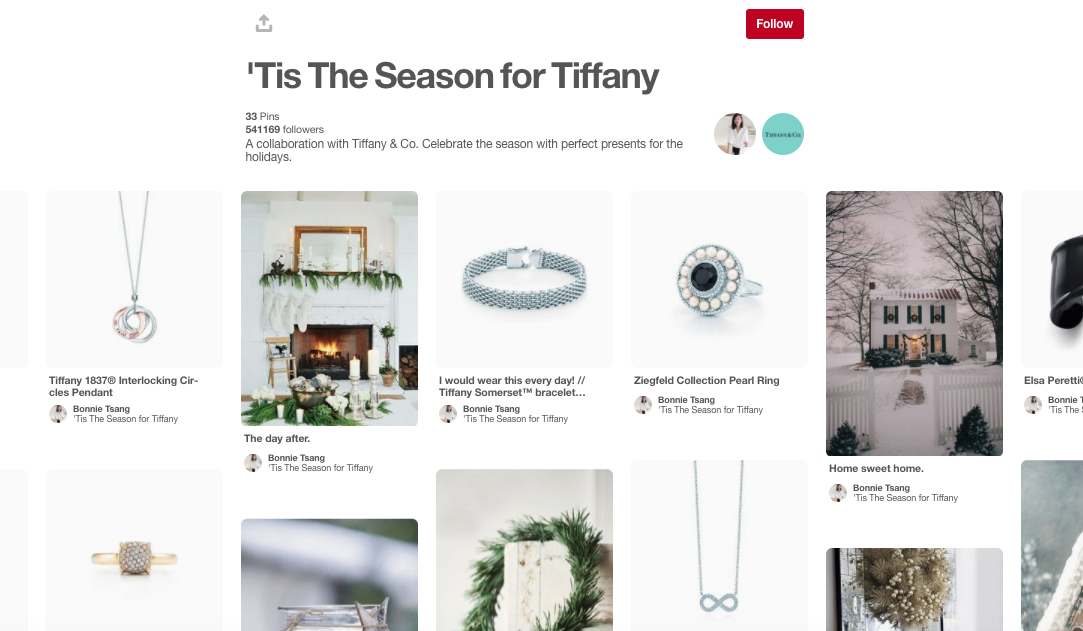
Task: Click the 541169 followers count
Action: point(284,129)
